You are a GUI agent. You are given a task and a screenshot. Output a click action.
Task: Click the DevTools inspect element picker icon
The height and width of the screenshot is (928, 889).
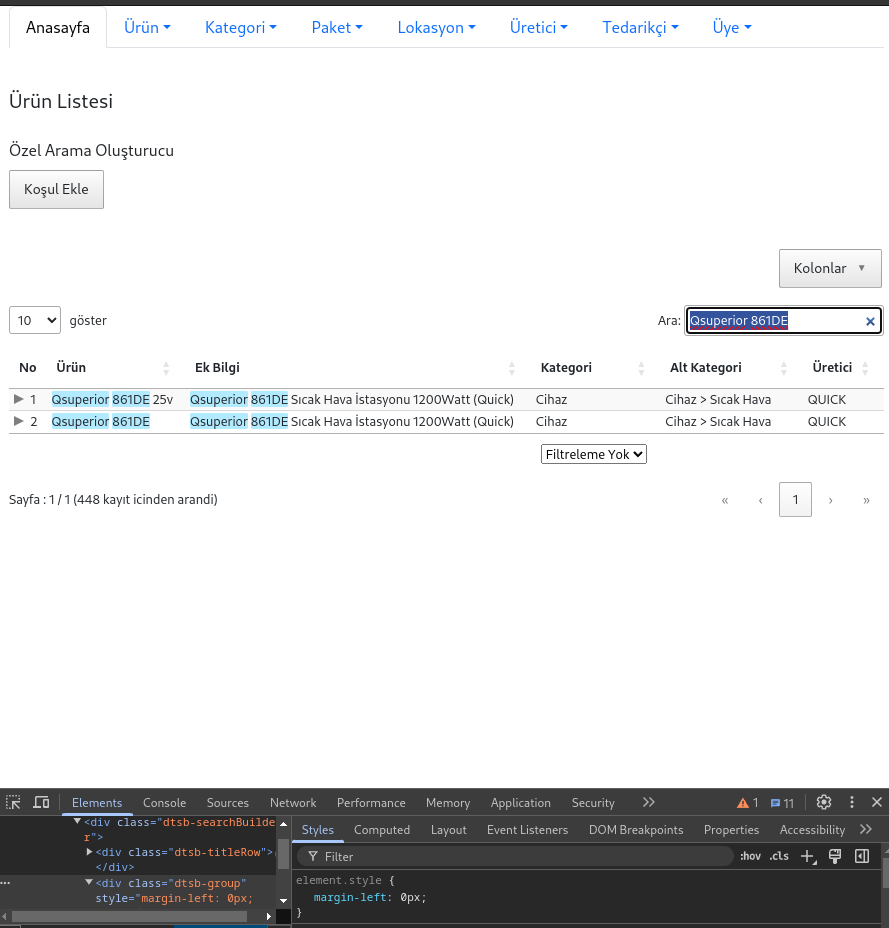click(13, 802)
